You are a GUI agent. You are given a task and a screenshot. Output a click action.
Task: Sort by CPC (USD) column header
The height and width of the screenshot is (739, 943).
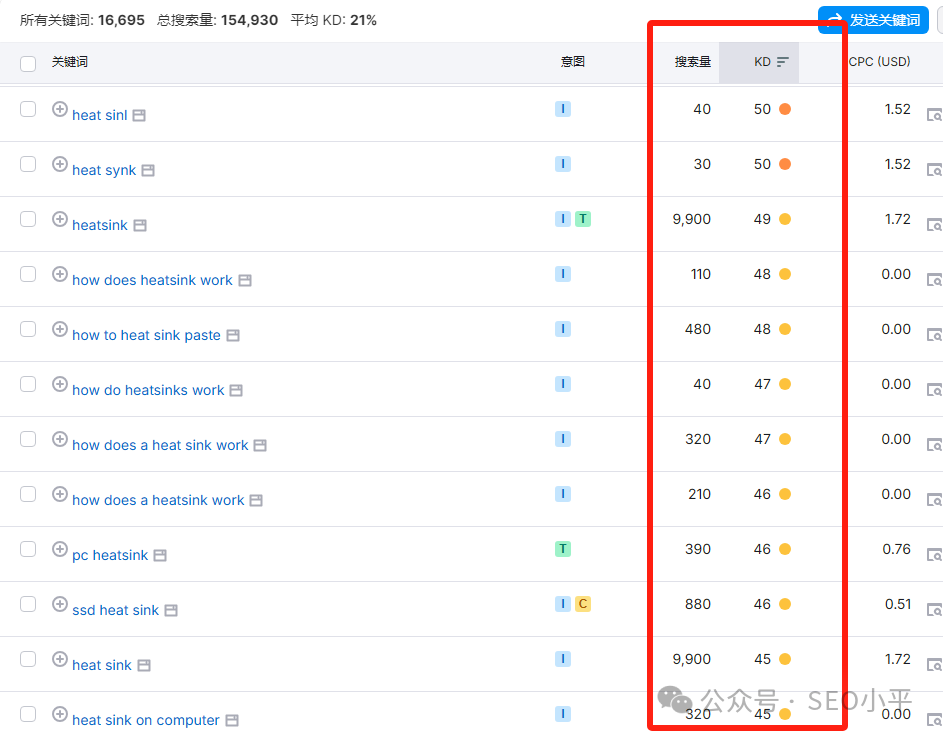point(879,62)
